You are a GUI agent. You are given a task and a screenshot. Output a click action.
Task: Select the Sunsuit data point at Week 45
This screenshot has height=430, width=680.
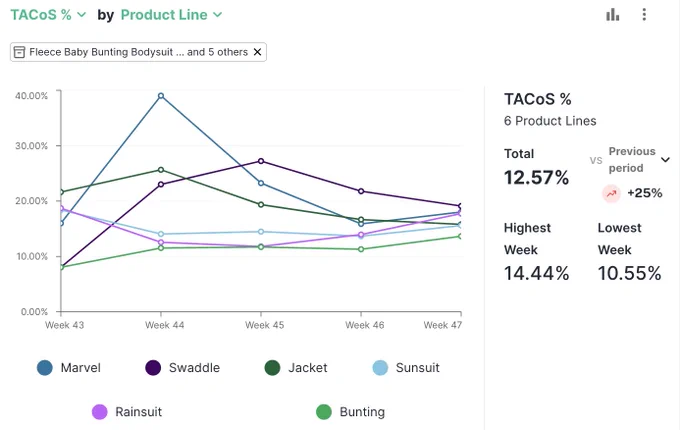261,232
